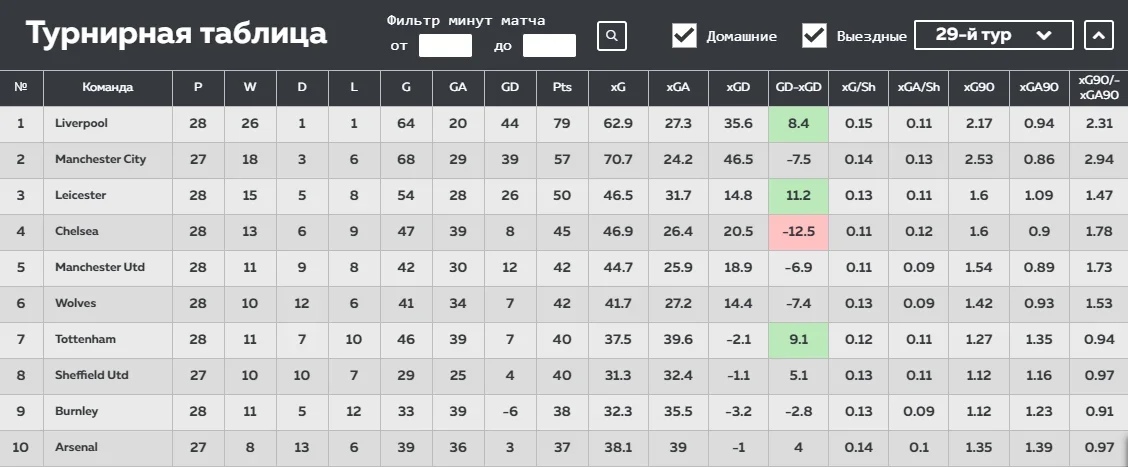This screenshot has height=467, width=1128.
Task: Open the Liverpool team row
Action: [x=82, y=123]
